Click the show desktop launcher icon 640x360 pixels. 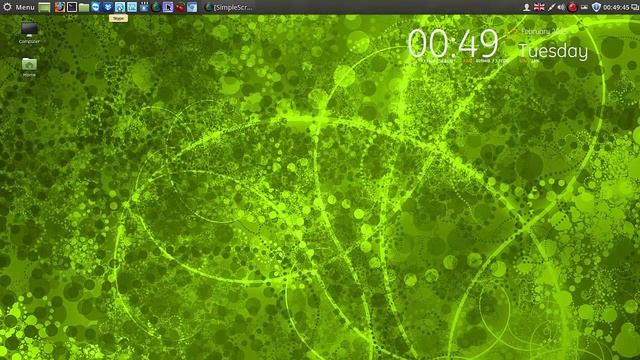(44, 7)
